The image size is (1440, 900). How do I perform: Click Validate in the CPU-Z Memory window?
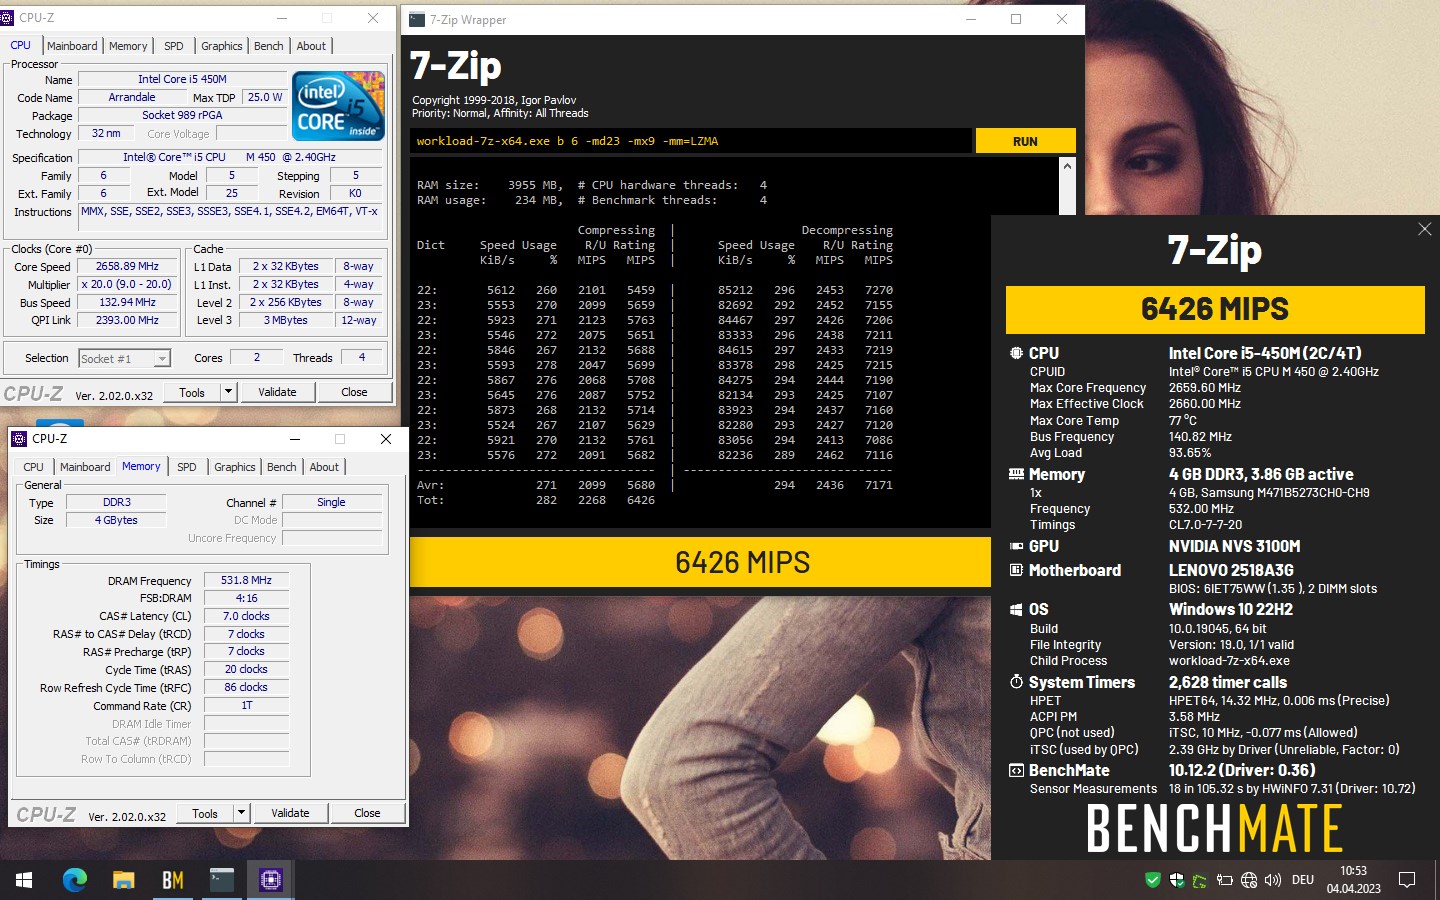(x=290, y=813)
